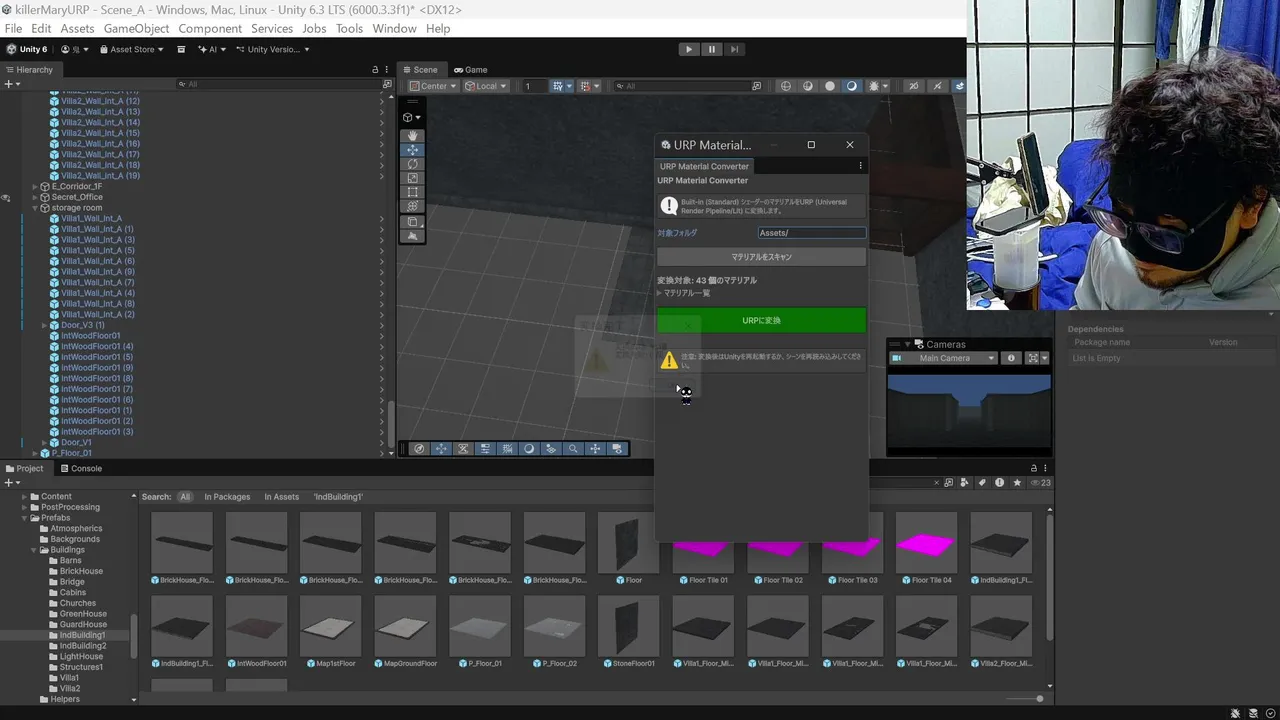Switch to the Game tab
1280x720 pixels.
(470, 69)
